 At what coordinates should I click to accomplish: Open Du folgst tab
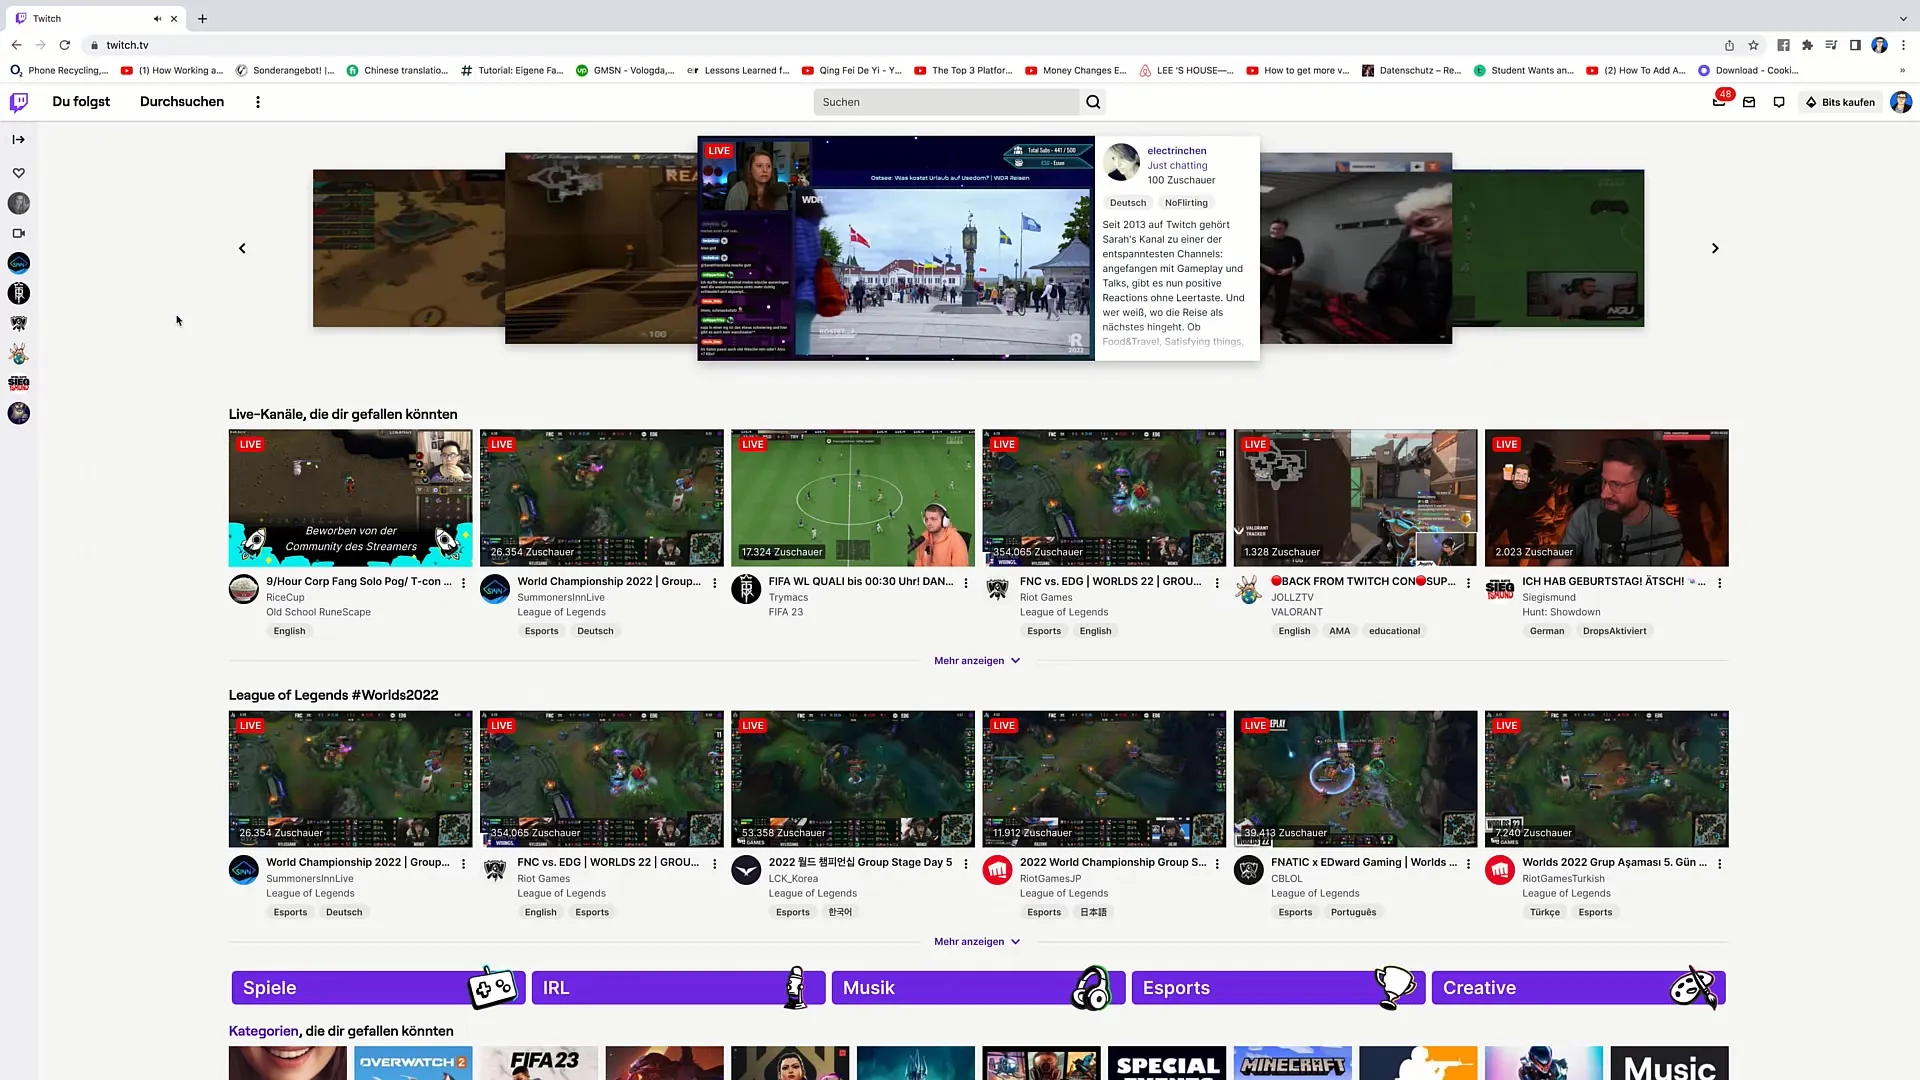[x=81, y=101]
